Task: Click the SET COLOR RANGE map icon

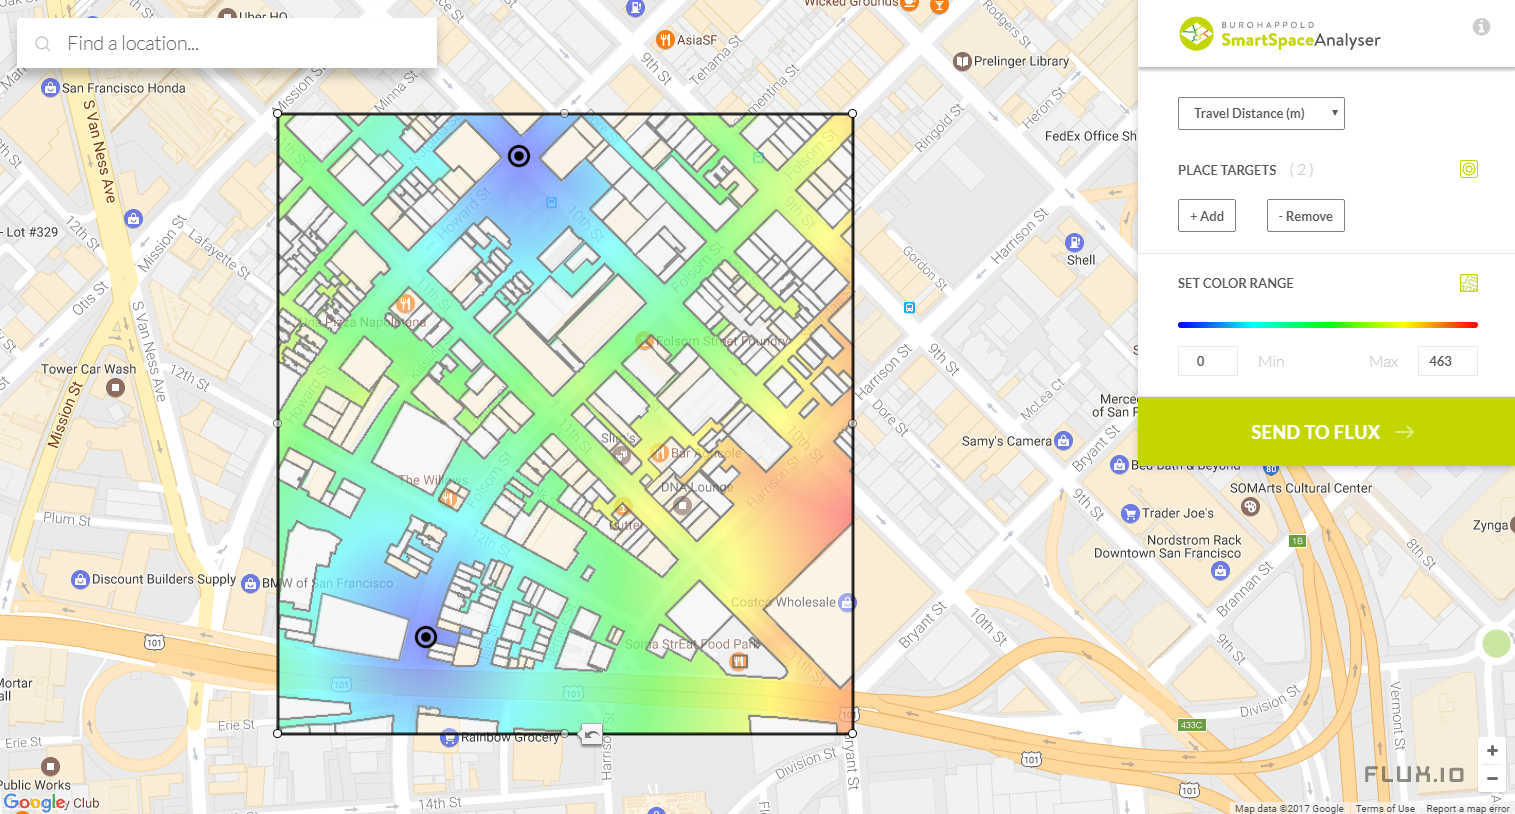Action: click(x=1468, y=282)
